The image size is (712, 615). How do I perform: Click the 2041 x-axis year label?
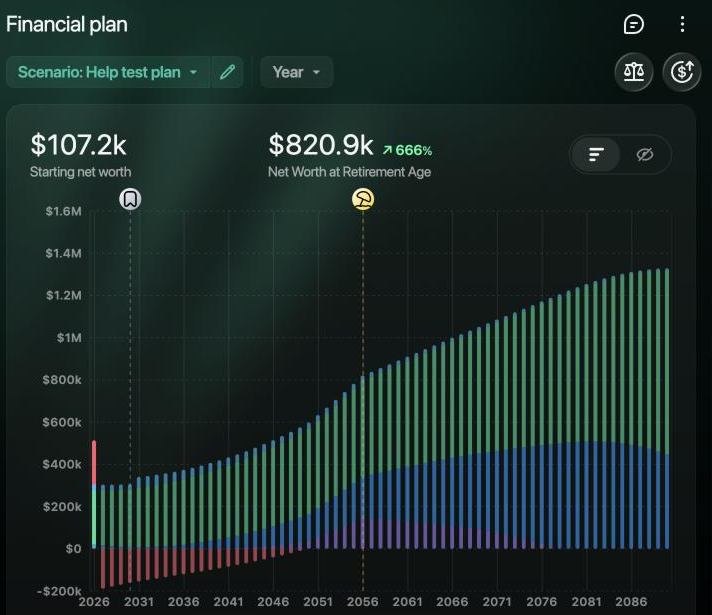pos(228,602)
